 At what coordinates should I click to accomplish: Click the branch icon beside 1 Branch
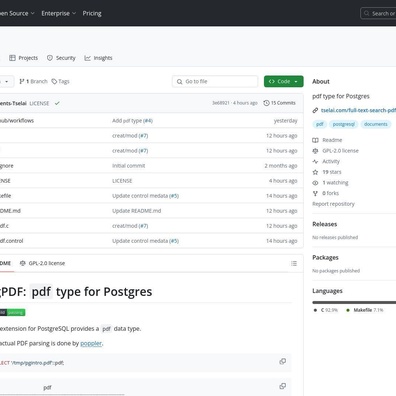point(22,81)
